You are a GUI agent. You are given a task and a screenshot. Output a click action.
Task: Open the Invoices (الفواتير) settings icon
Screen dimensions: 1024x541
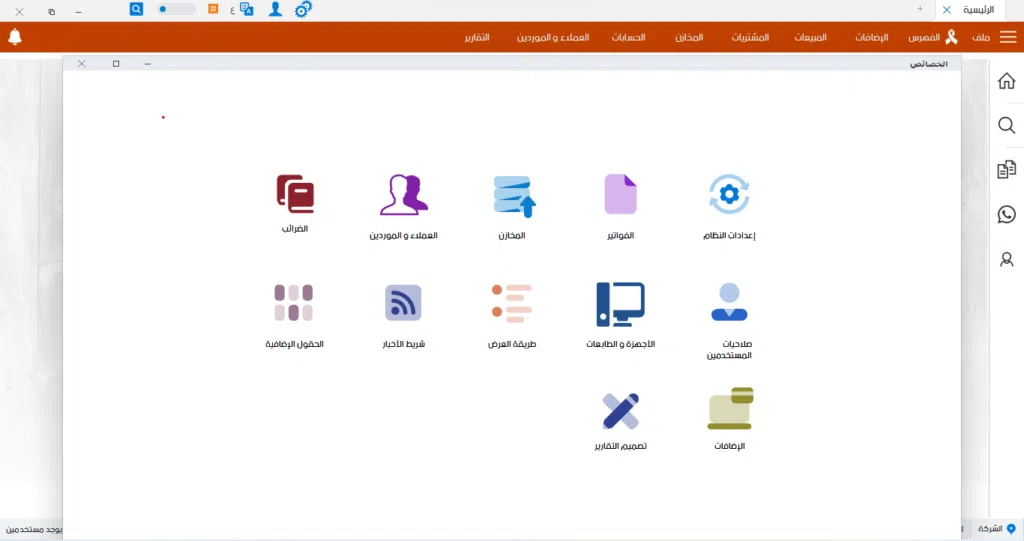pyautogui.click(x=620, y=195)
